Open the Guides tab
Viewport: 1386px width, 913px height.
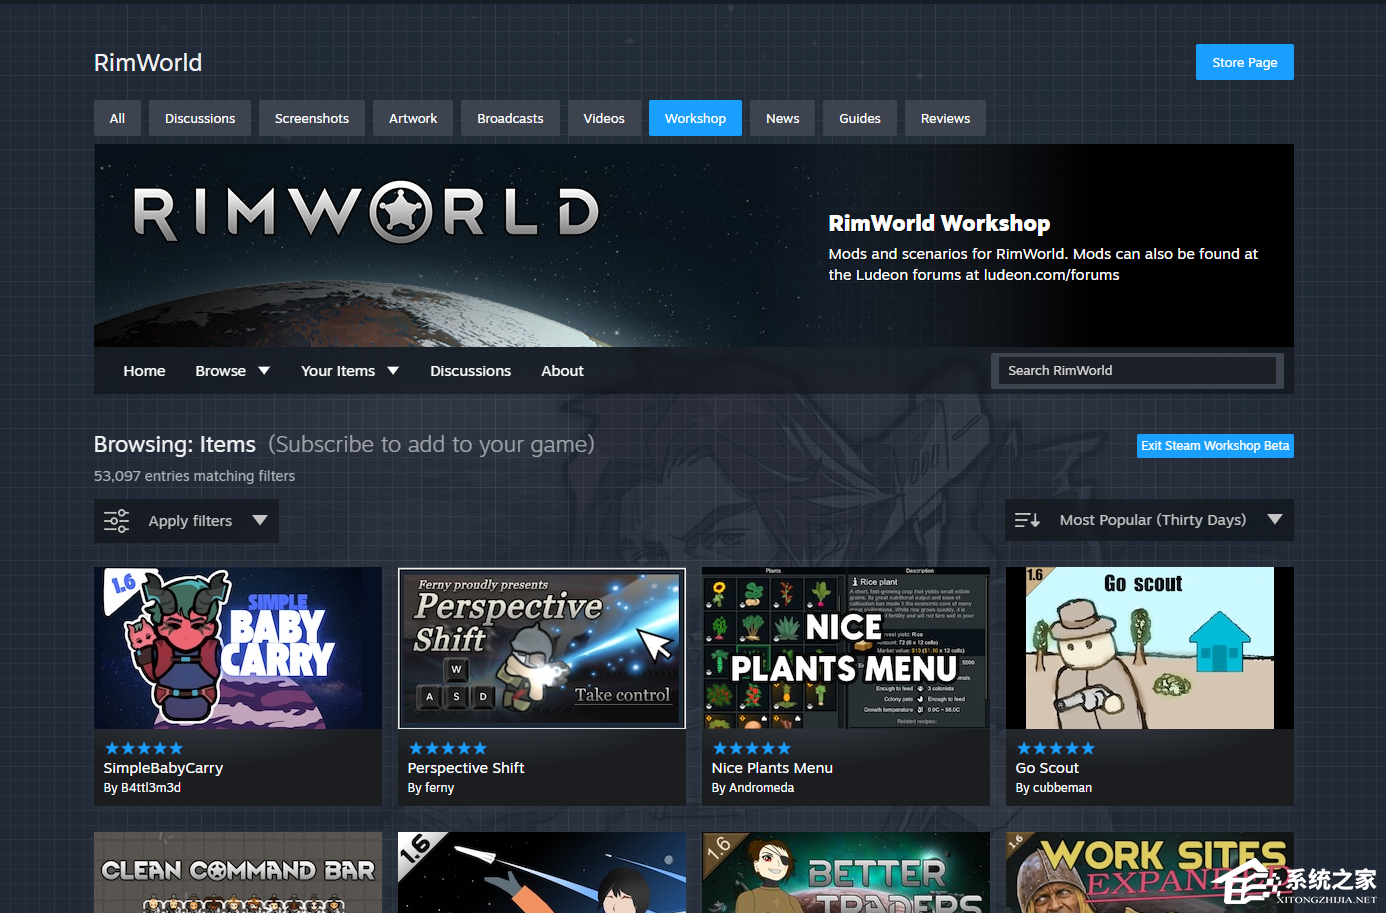tap(860, 118)
